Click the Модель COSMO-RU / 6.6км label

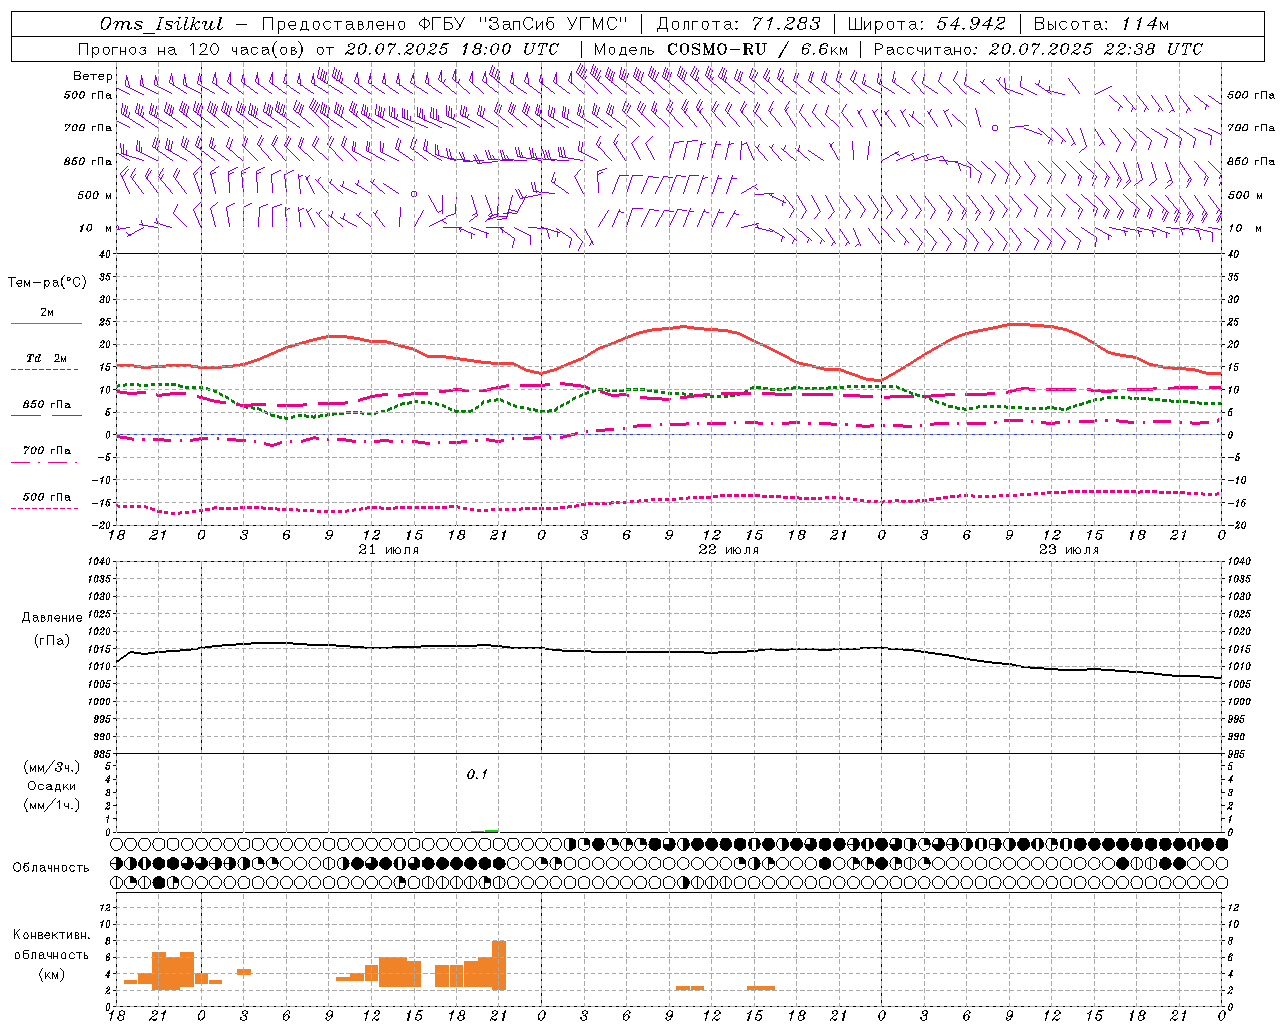(x=721, y=49)
